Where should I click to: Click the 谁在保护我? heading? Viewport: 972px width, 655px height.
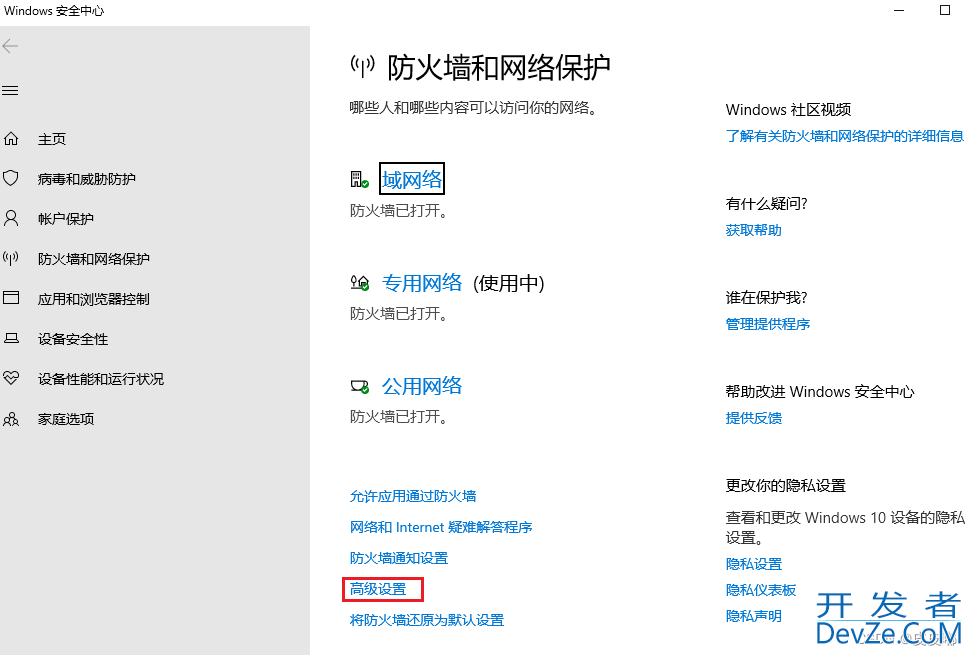767,298
